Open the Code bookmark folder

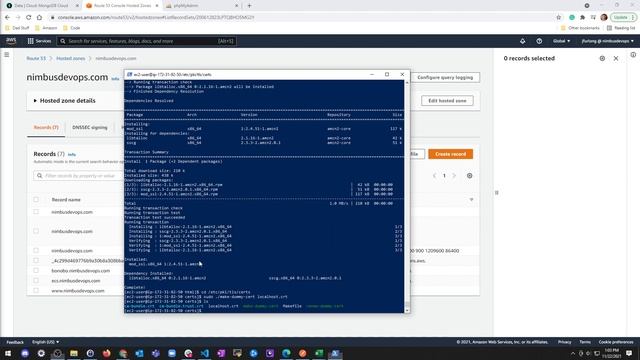(72, 28)
